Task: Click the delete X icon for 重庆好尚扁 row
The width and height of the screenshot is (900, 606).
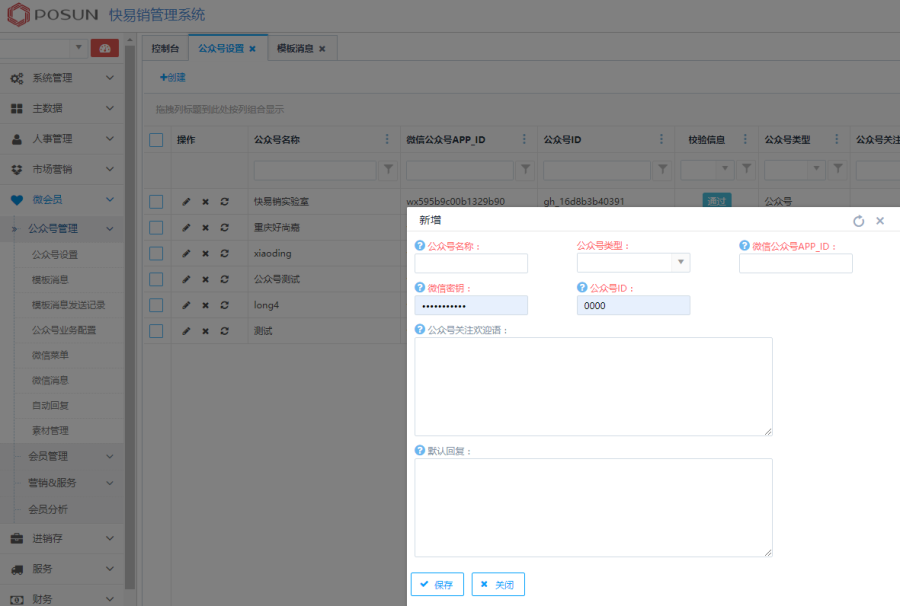Action: (205, 227)
